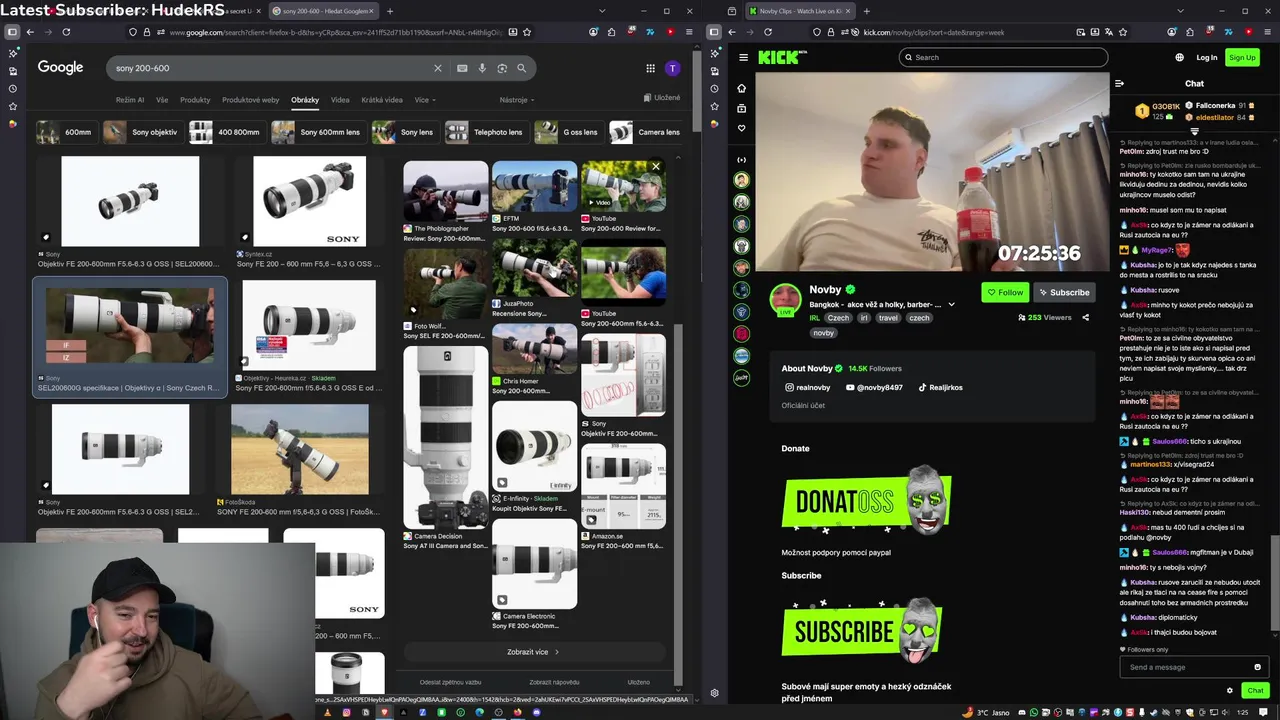This screenshot has width=1280, height=720.
Task: Go back in the Google browser window
Action: pos(30,32)
